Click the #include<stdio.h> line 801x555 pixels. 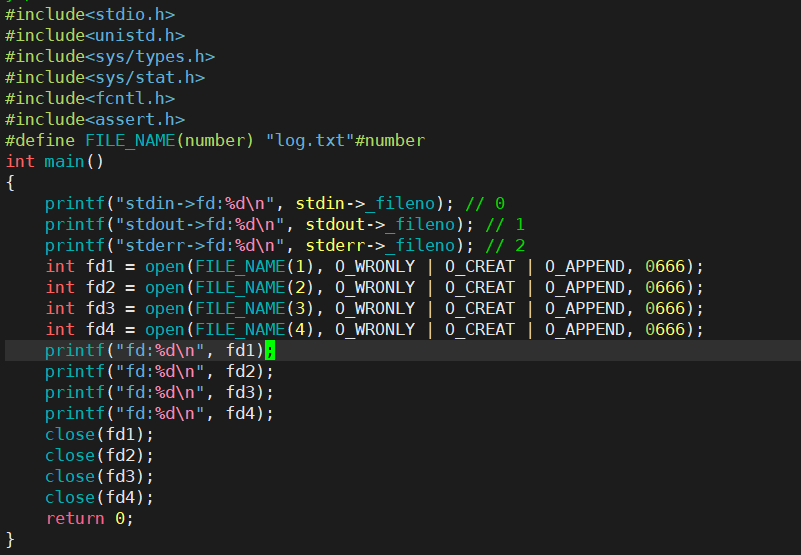(x=89, y=15)
